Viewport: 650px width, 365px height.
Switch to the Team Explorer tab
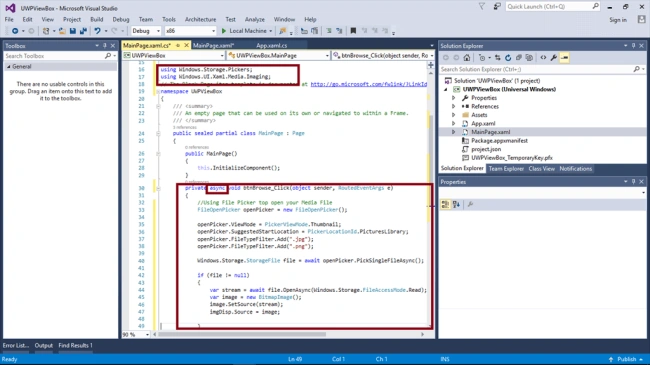pos(506,169)
